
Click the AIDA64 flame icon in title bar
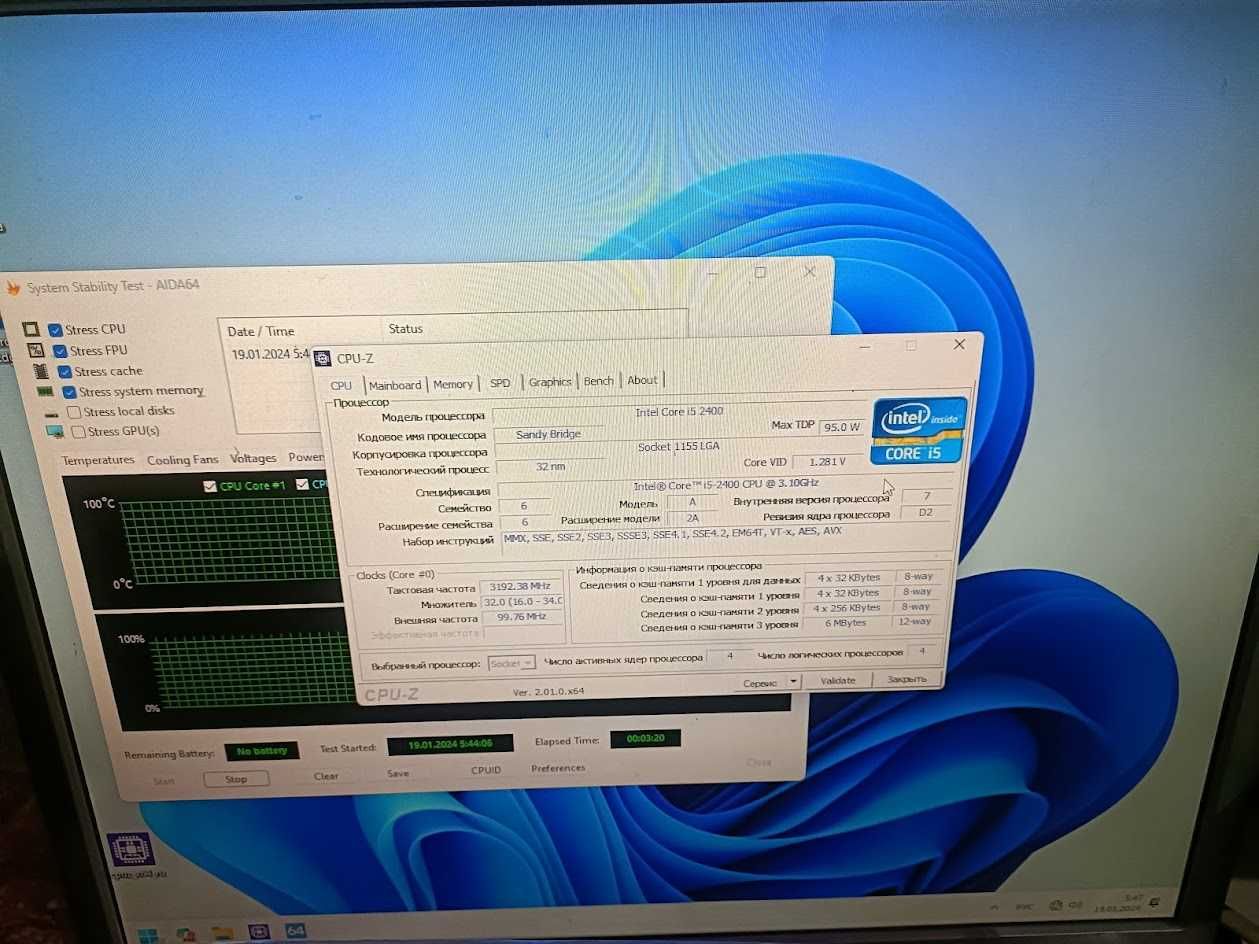pyautogui.click(x=13, y=288)
